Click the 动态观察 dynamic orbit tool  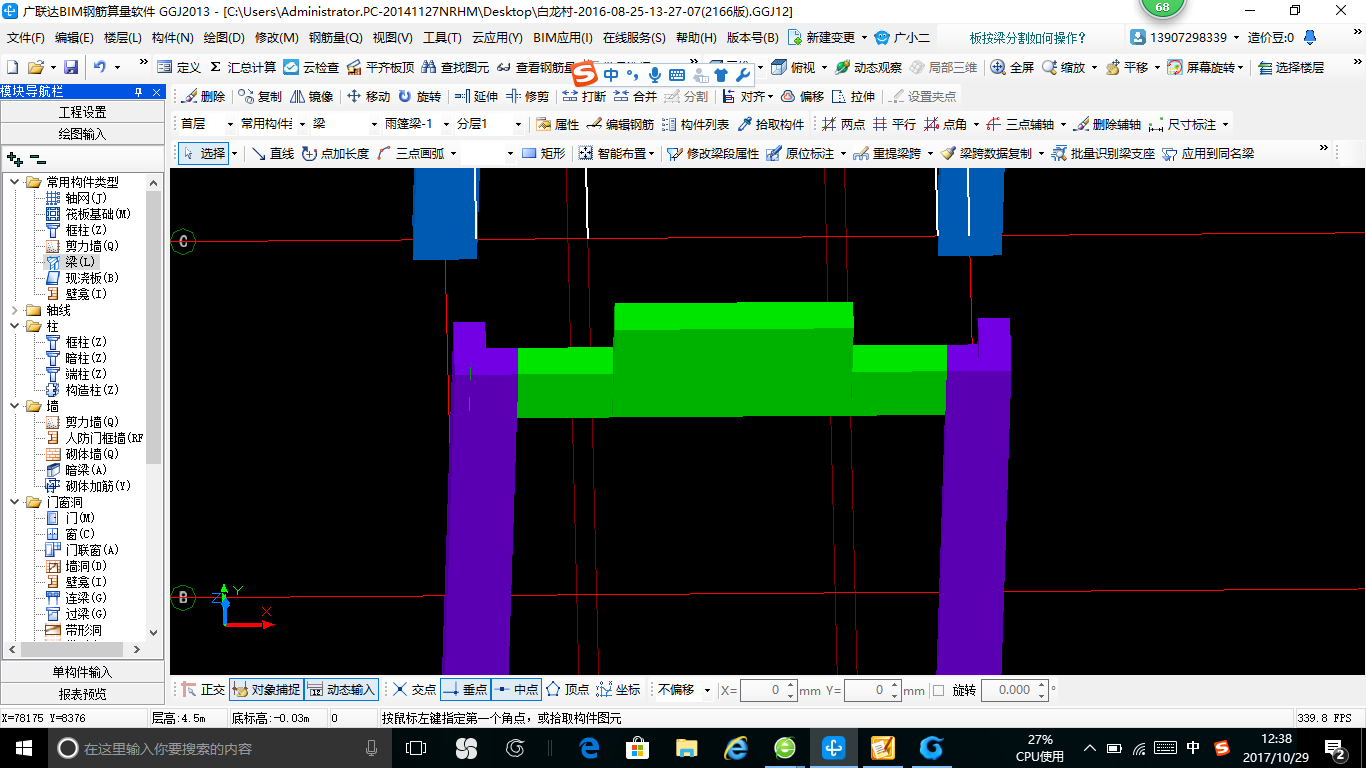(868, 67)
